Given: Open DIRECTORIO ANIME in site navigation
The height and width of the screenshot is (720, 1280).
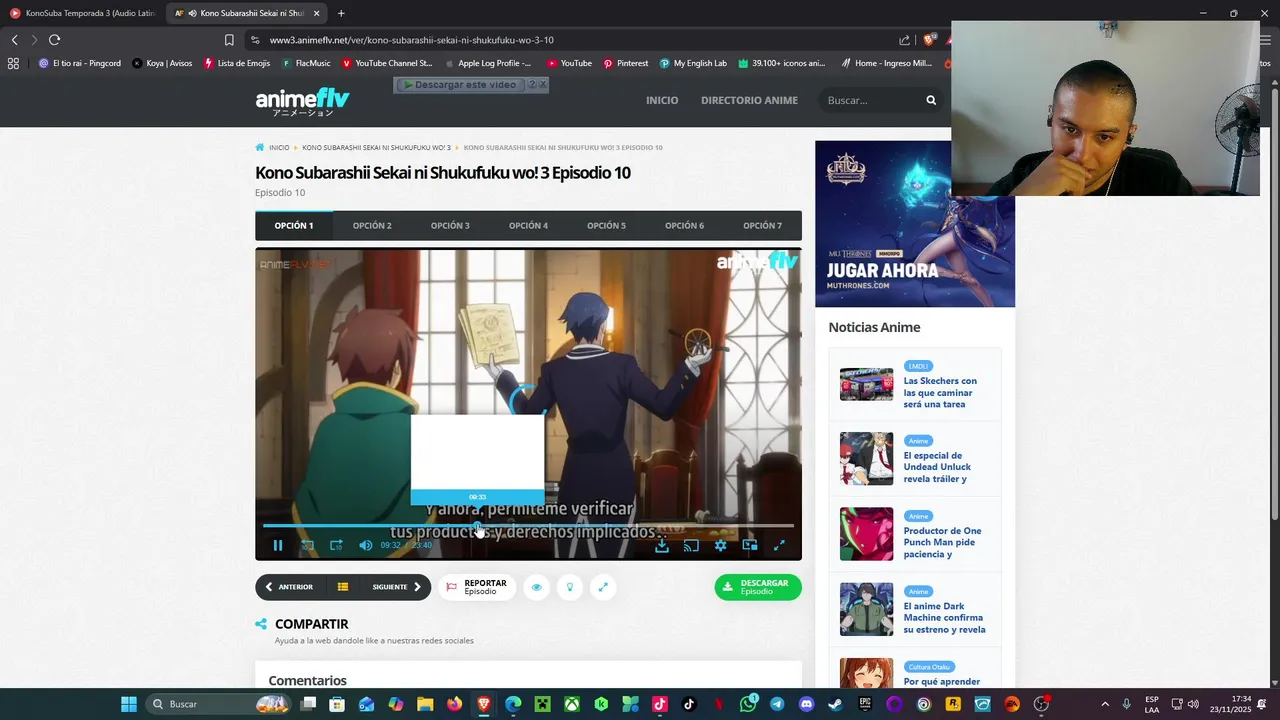Looking at the screenshot, I should point(749,100).
